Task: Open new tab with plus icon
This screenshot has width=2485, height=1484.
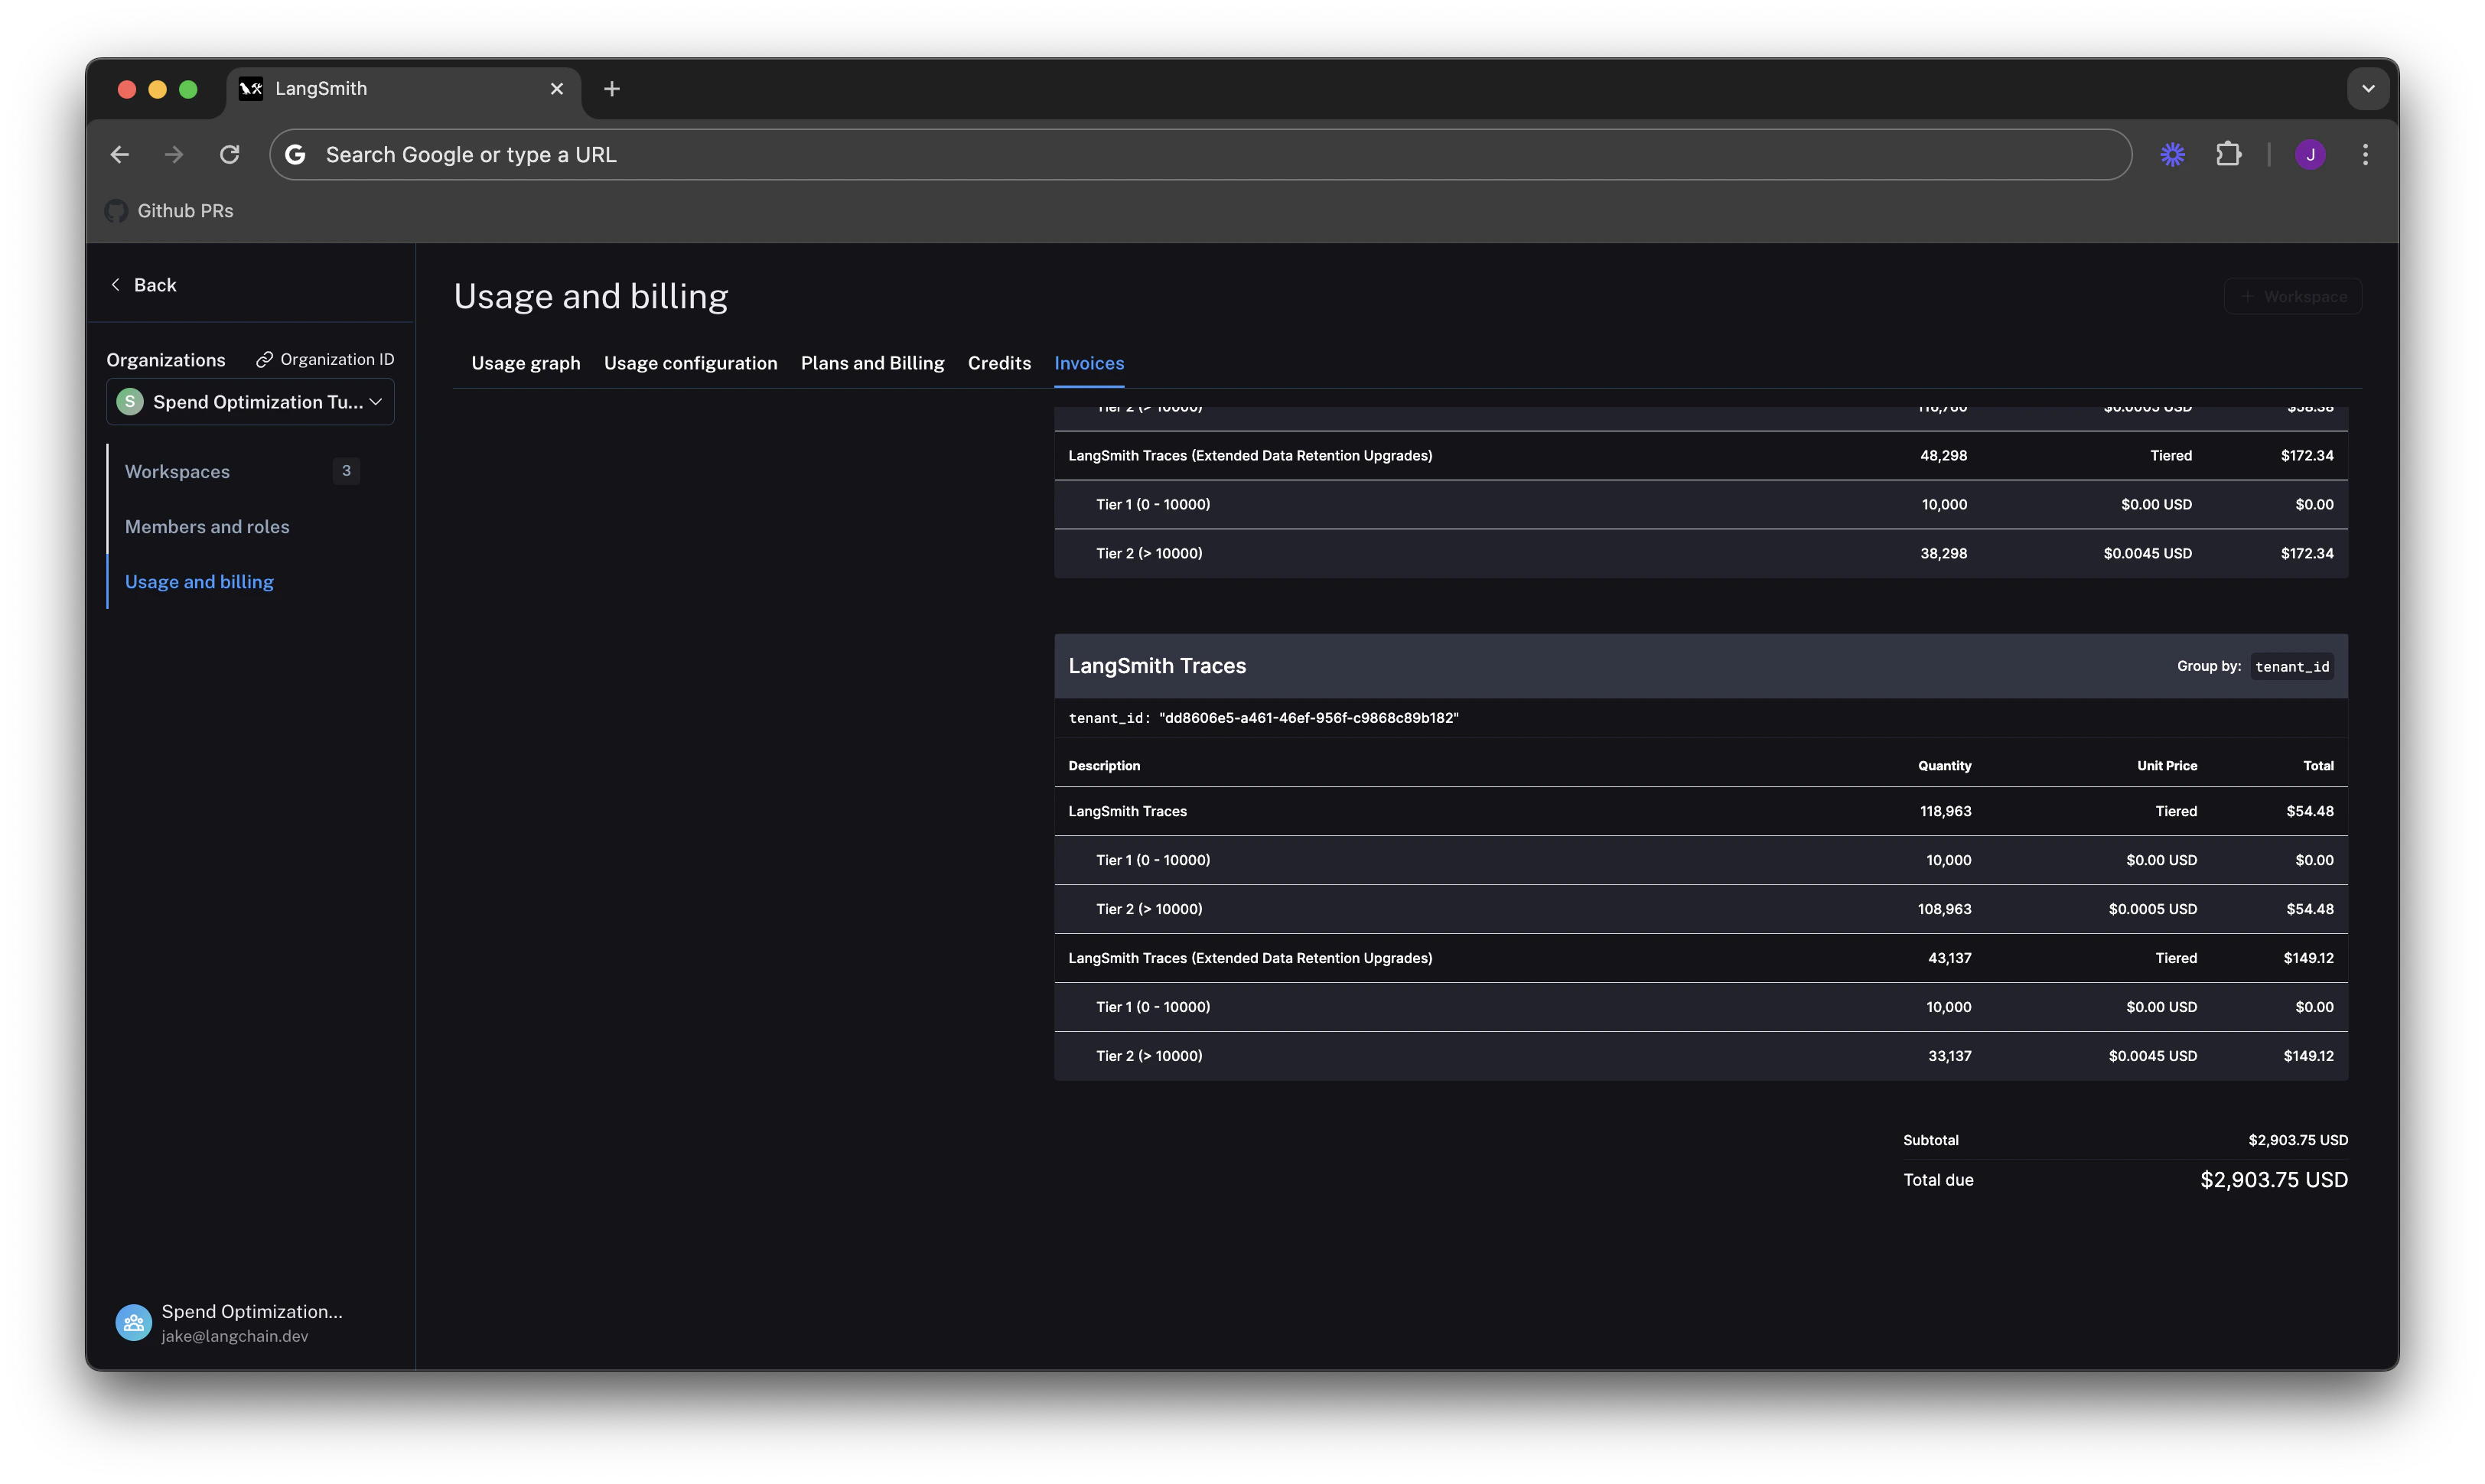Action: [x=612, y=89]
